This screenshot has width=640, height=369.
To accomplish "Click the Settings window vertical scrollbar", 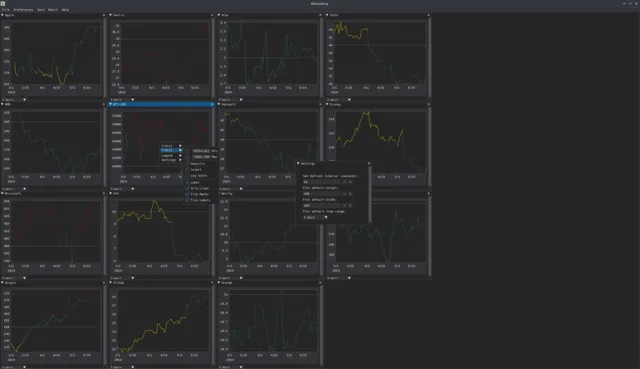I will [x=370, y=194].
